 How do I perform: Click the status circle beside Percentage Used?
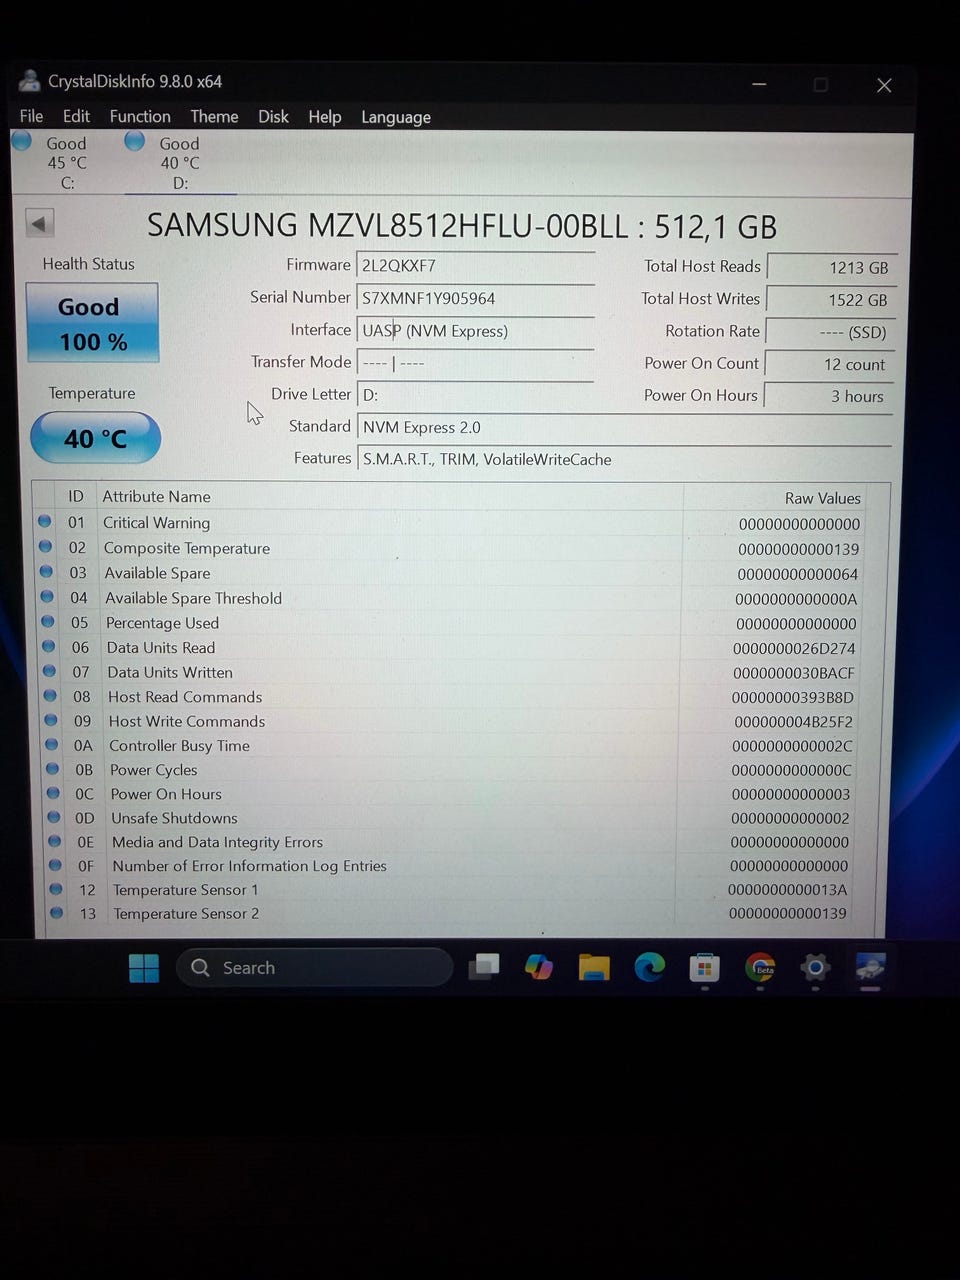click(47, 622)
